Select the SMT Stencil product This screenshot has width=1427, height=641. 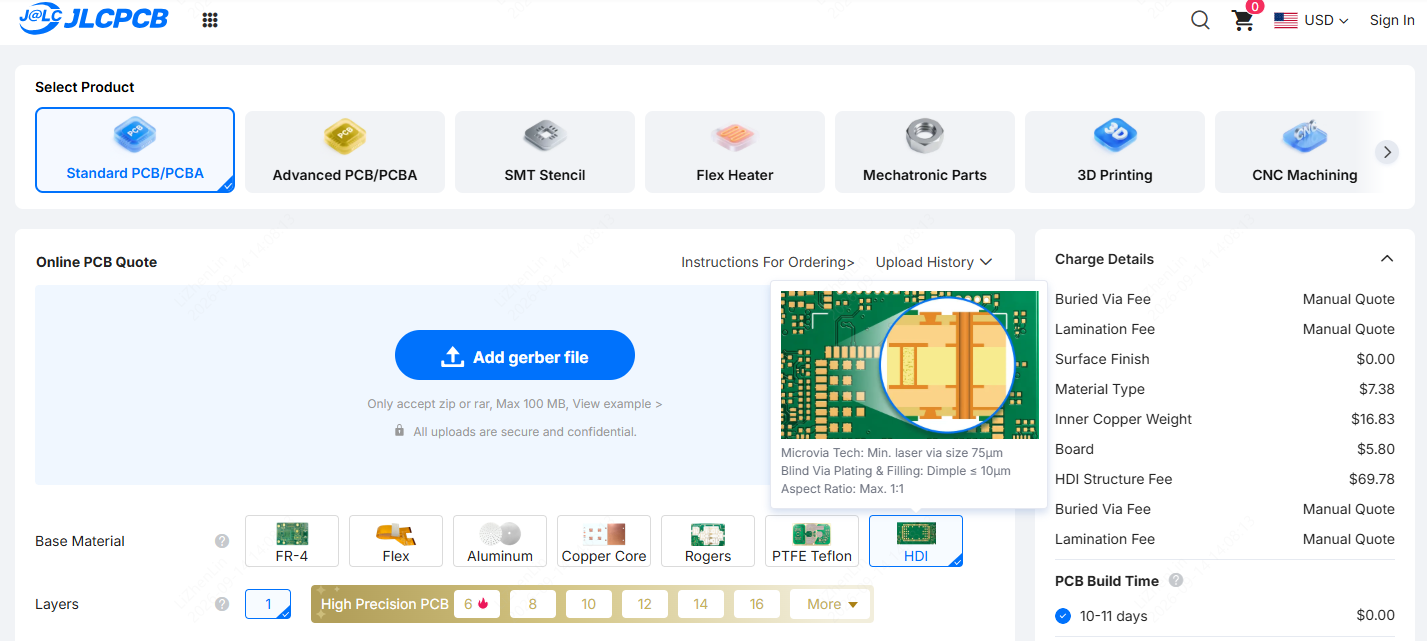pos(545,152)
